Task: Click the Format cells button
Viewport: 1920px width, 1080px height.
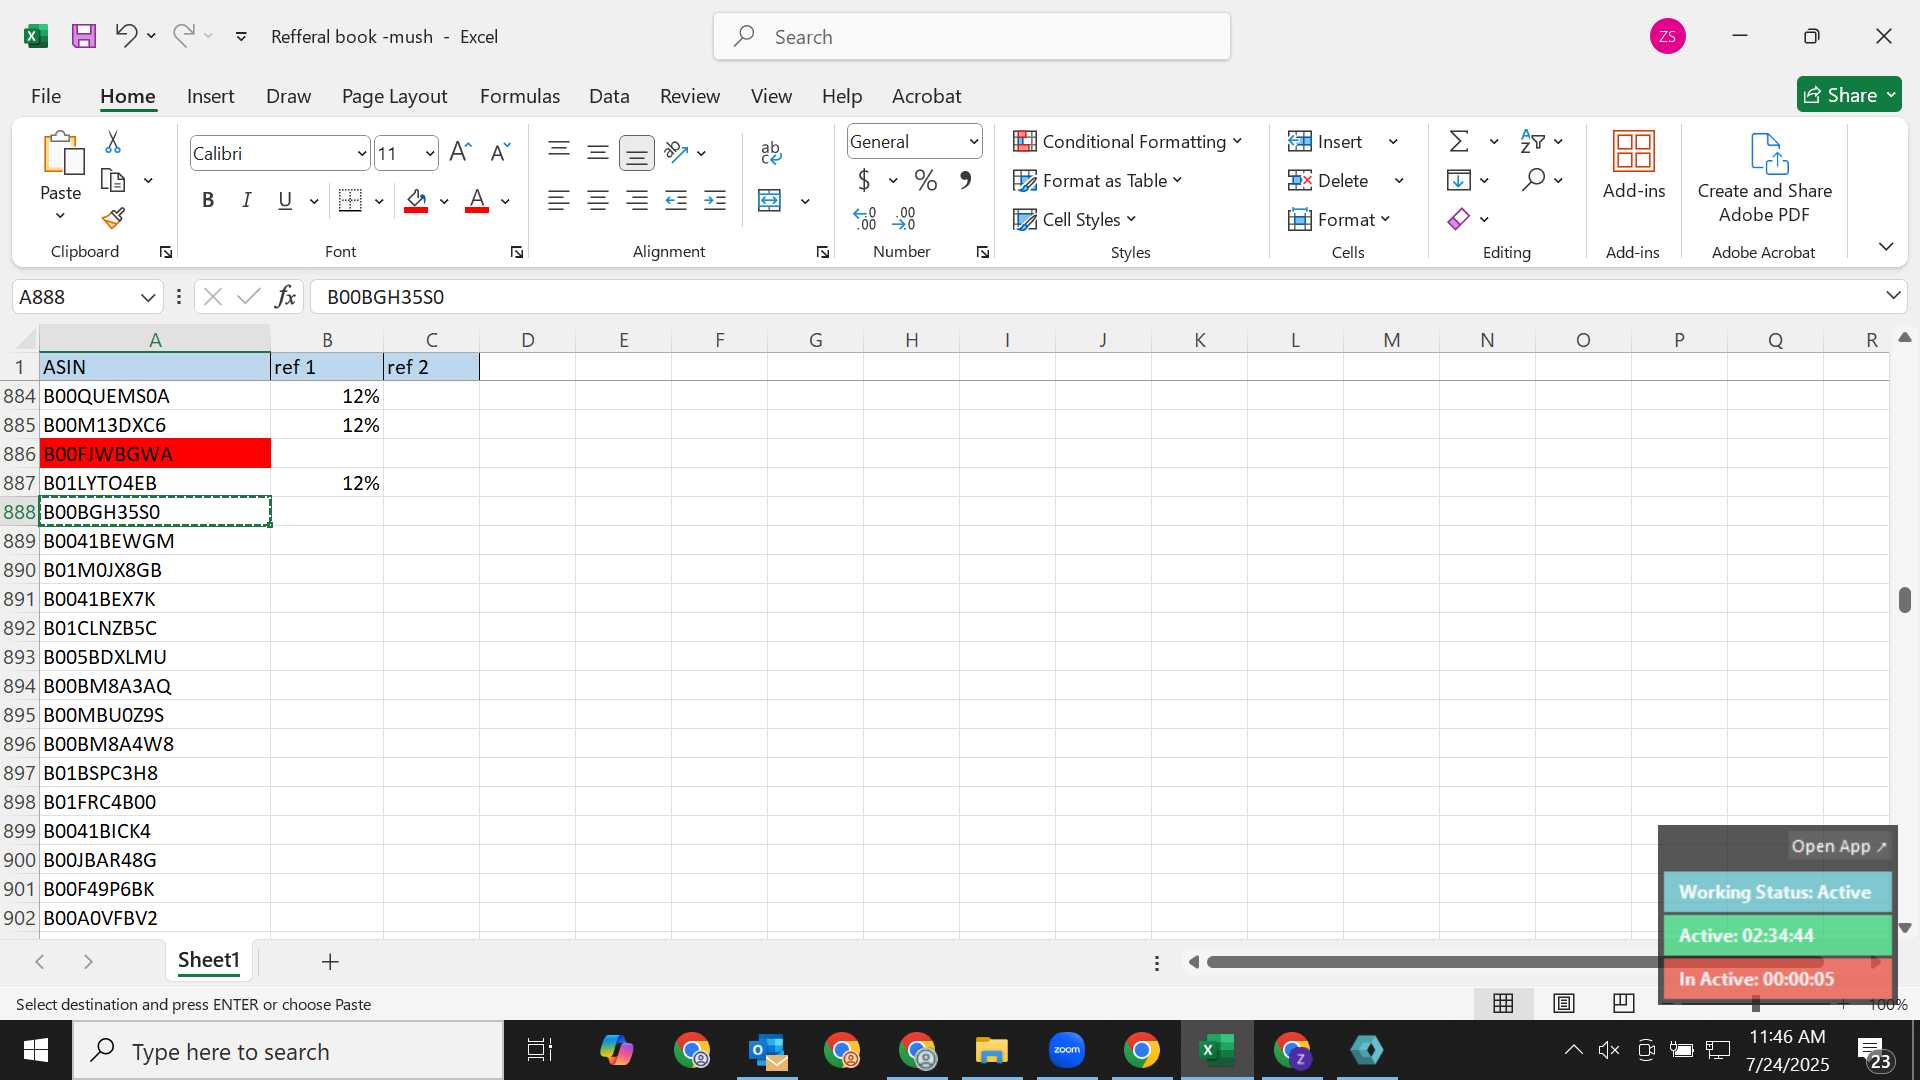Action: (x=1339, y=220)
